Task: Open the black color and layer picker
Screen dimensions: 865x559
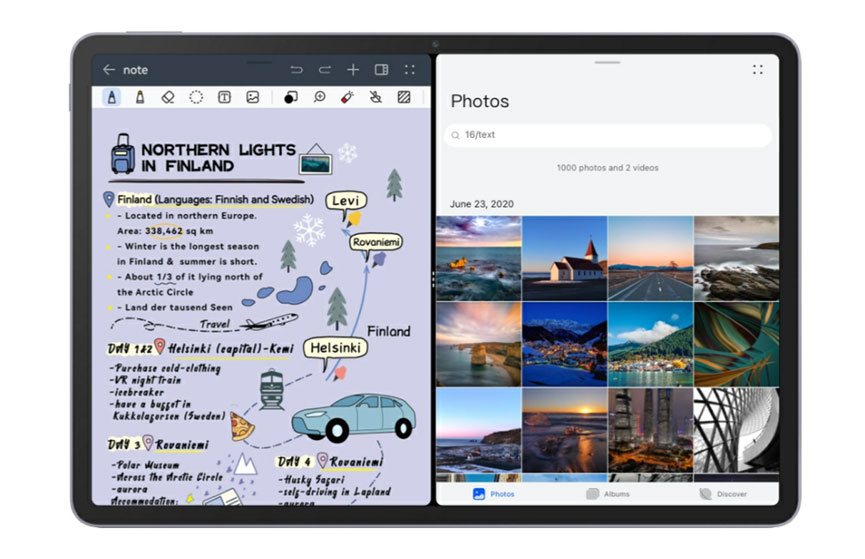Action: pyautogui.click(x=291, y=98)
